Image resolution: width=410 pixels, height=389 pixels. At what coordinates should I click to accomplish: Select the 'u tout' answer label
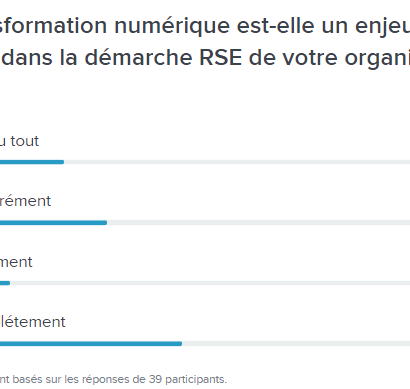coord(19,141)
